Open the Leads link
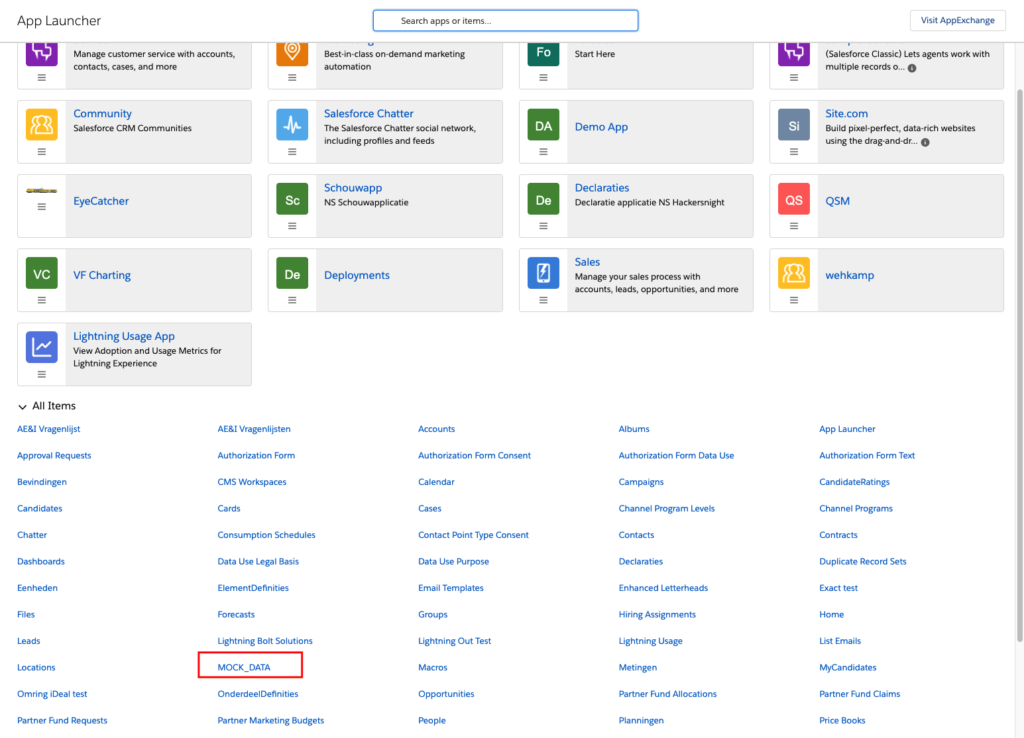 point(29,641)
